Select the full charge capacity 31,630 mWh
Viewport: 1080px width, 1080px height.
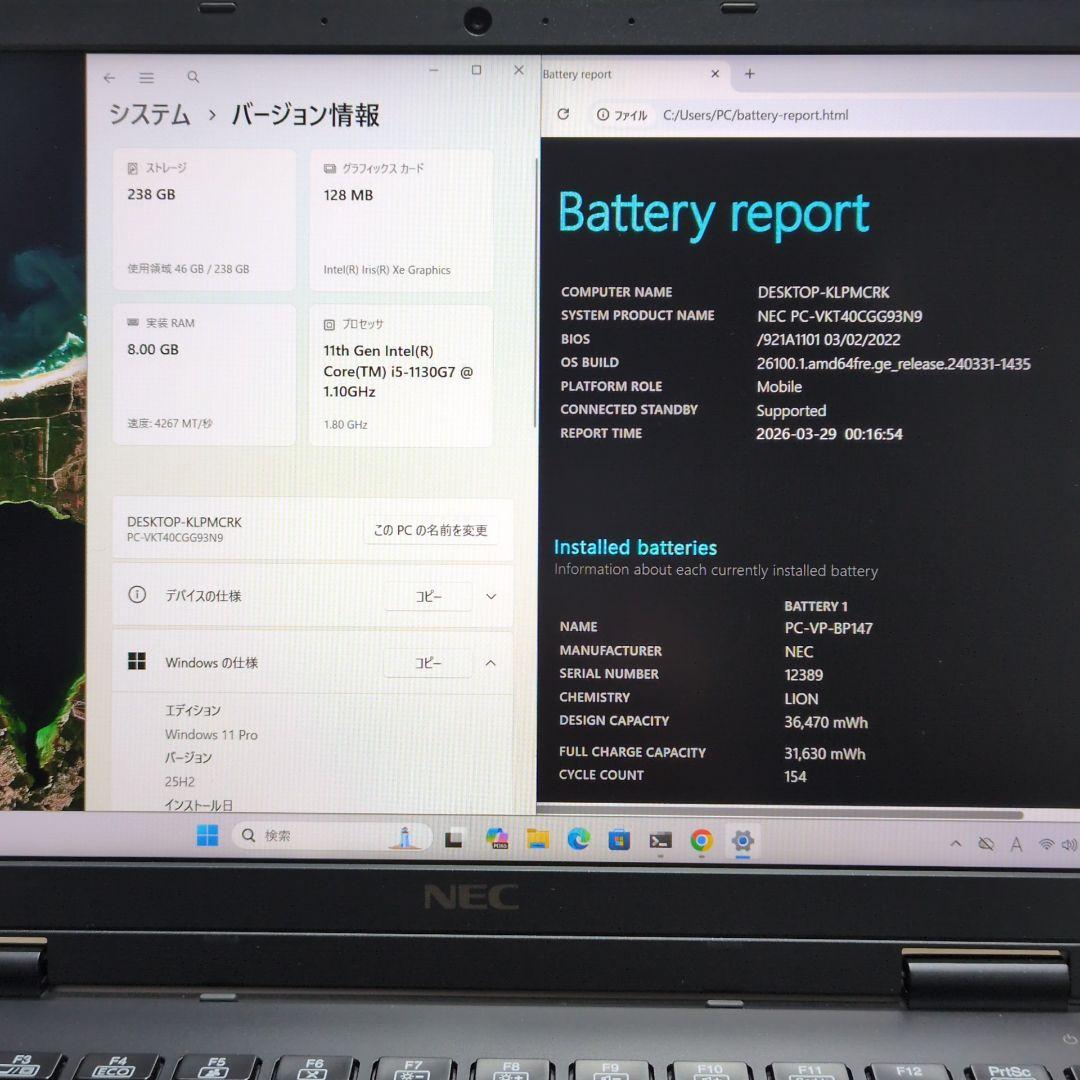click(824, 754)
